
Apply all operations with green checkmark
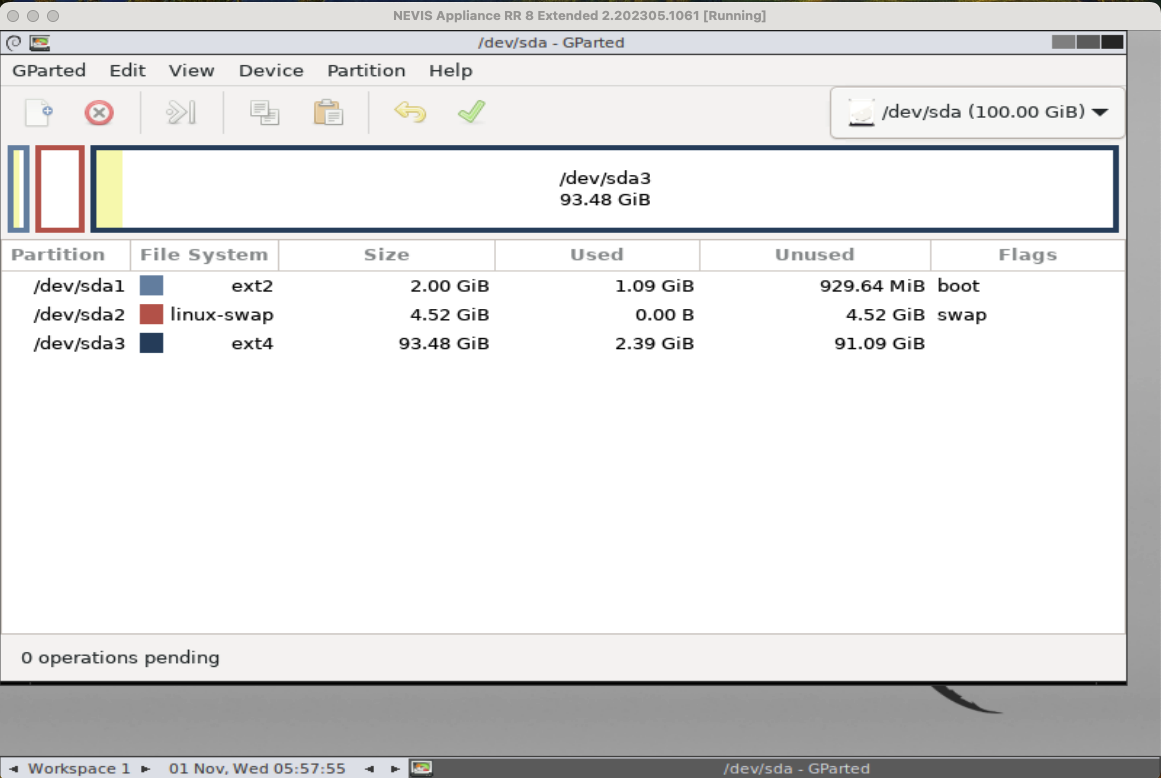click(x=471, y=112)
